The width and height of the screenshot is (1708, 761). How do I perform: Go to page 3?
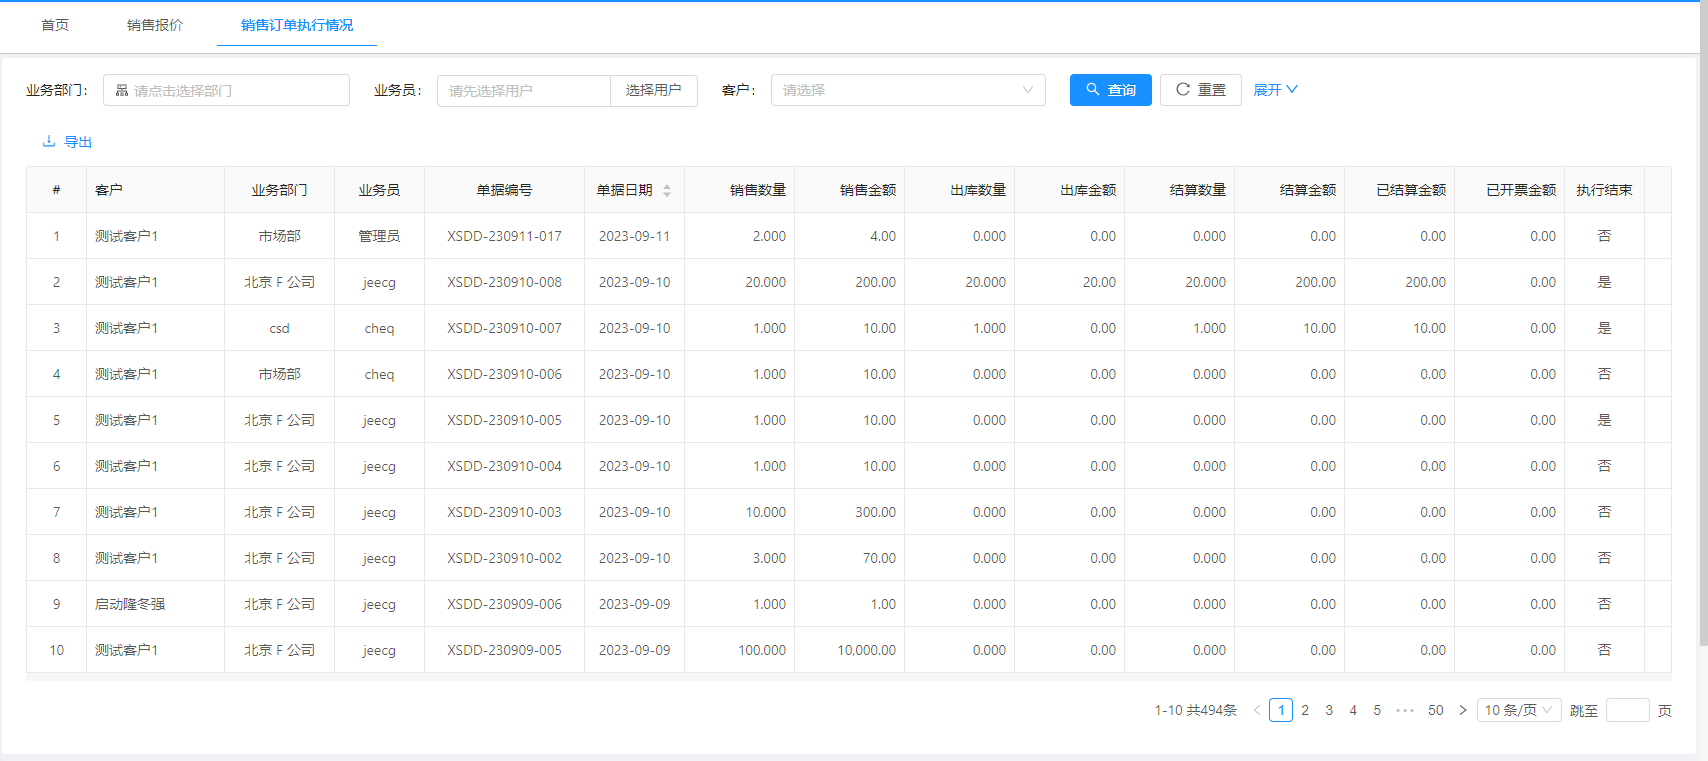[x=1329, y=710]
